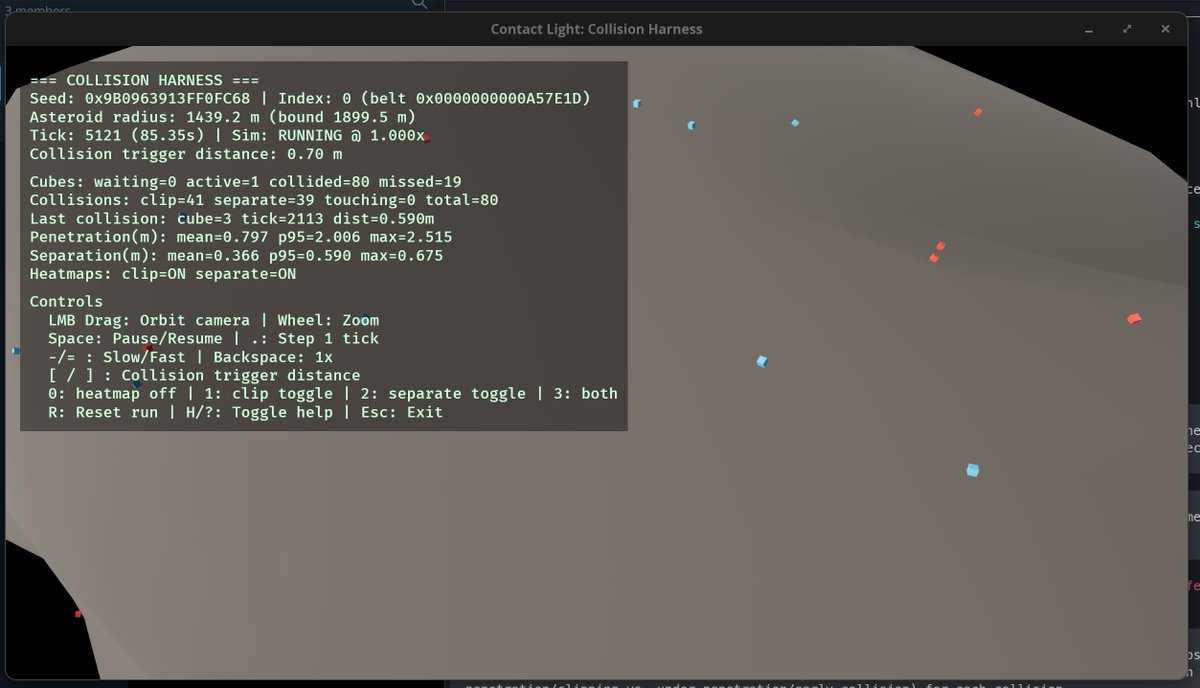Viewport: 1200px width, 688px height.
Task: Maximize the Collision Harness window
Action: (x=1127, y=29)
